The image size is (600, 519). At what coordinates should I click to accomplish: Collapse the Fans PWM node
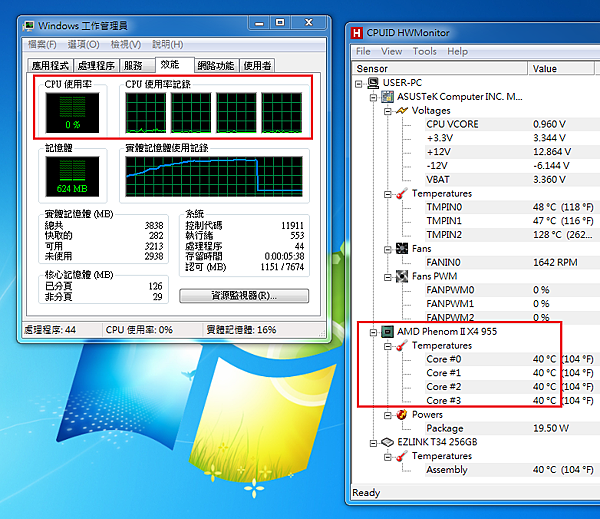(x=388, y=277)
